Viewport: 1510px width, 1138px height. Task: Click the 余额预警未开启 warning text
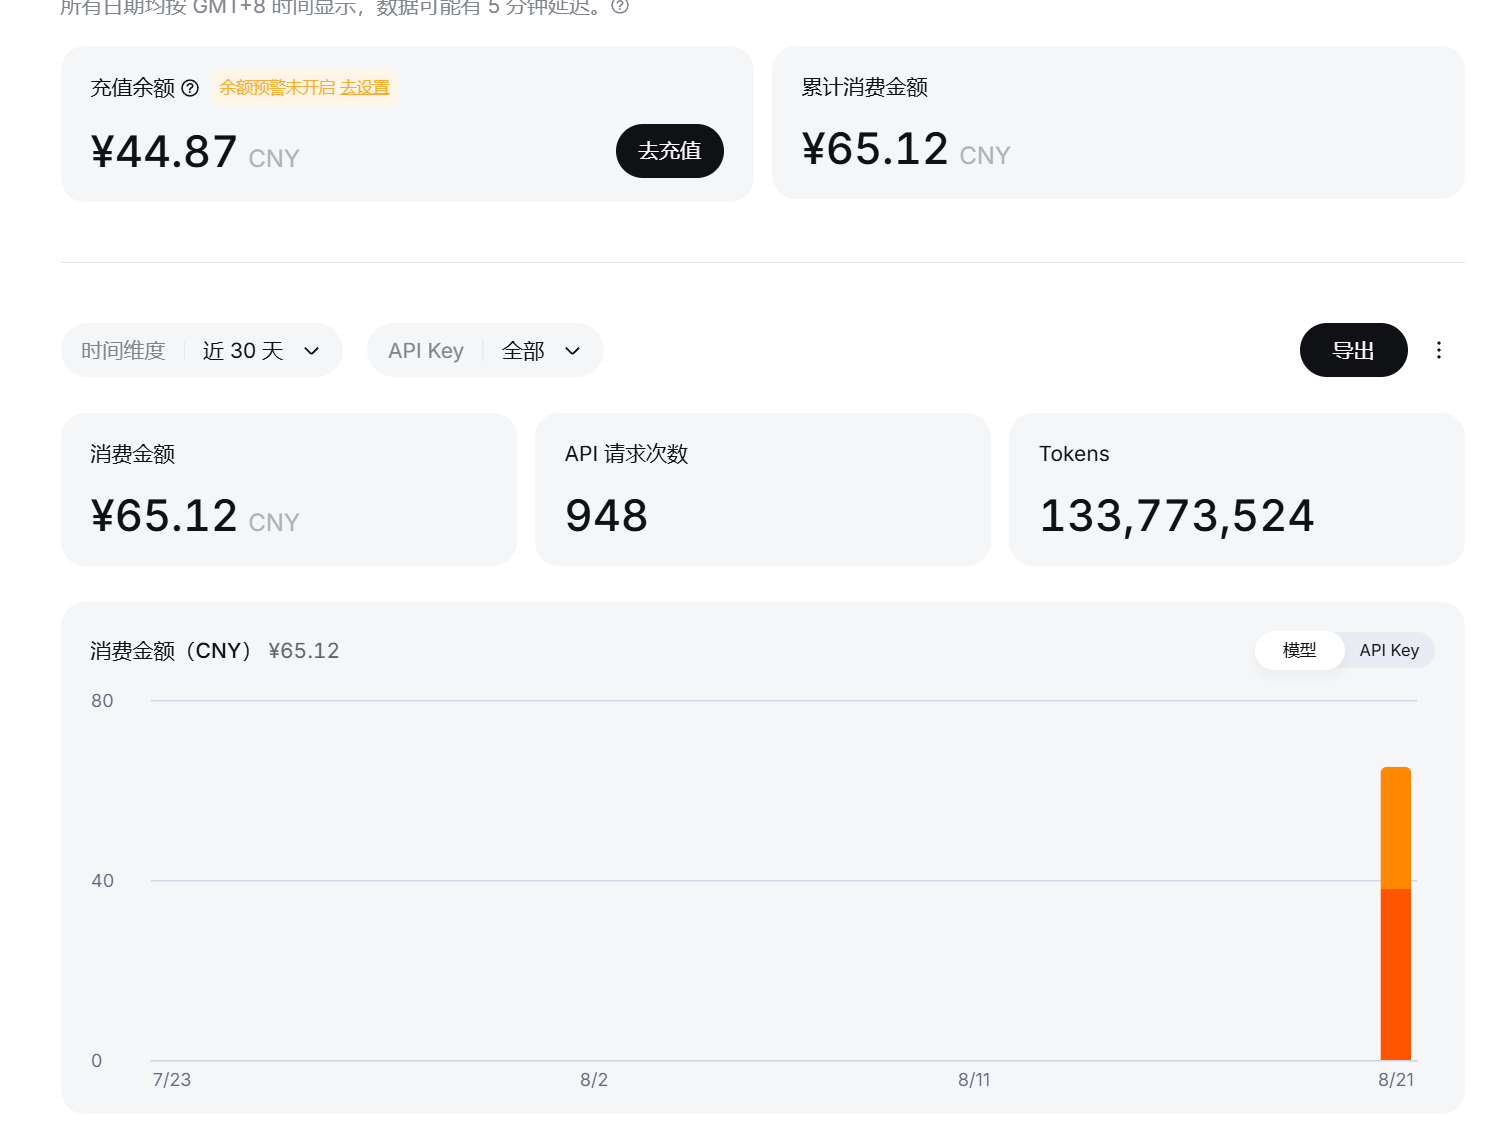click(x=277, y=88)
